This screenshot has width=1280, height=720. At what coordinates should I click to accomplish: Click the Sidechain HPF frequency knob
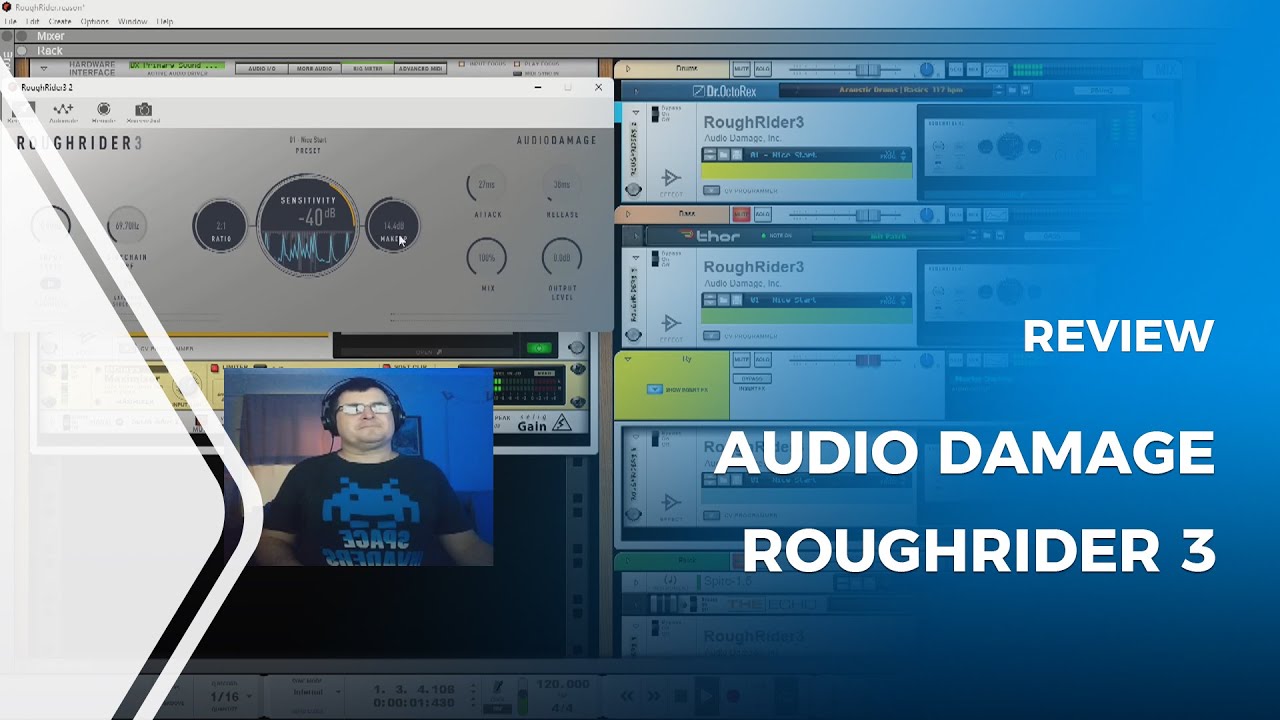pos(126,226)
